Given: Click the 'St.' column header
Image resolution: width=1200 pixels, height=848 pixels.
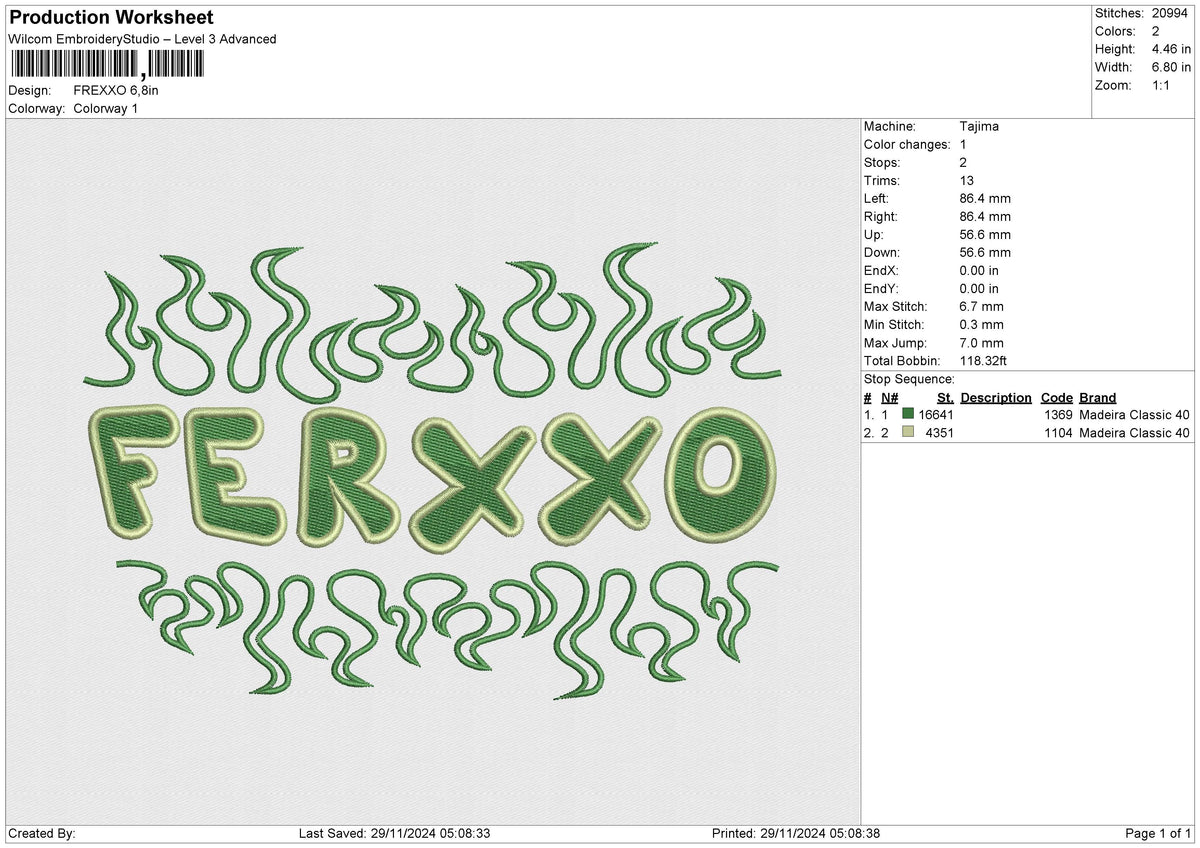Looking at the screenshot, I should pos(945,397).
